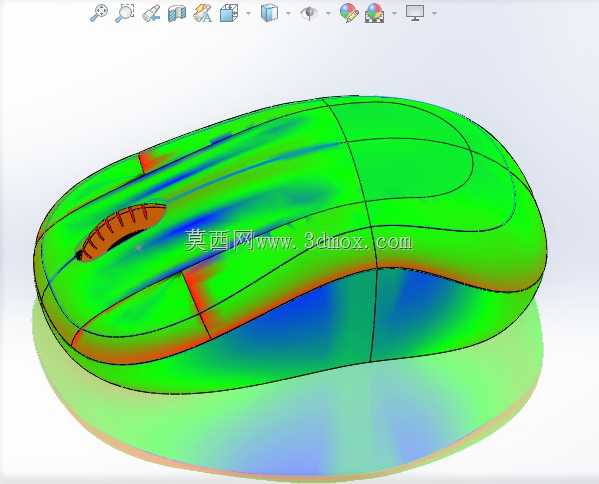Click the Display Style icon
Viewport: 599px width, 484px height.
269,13
